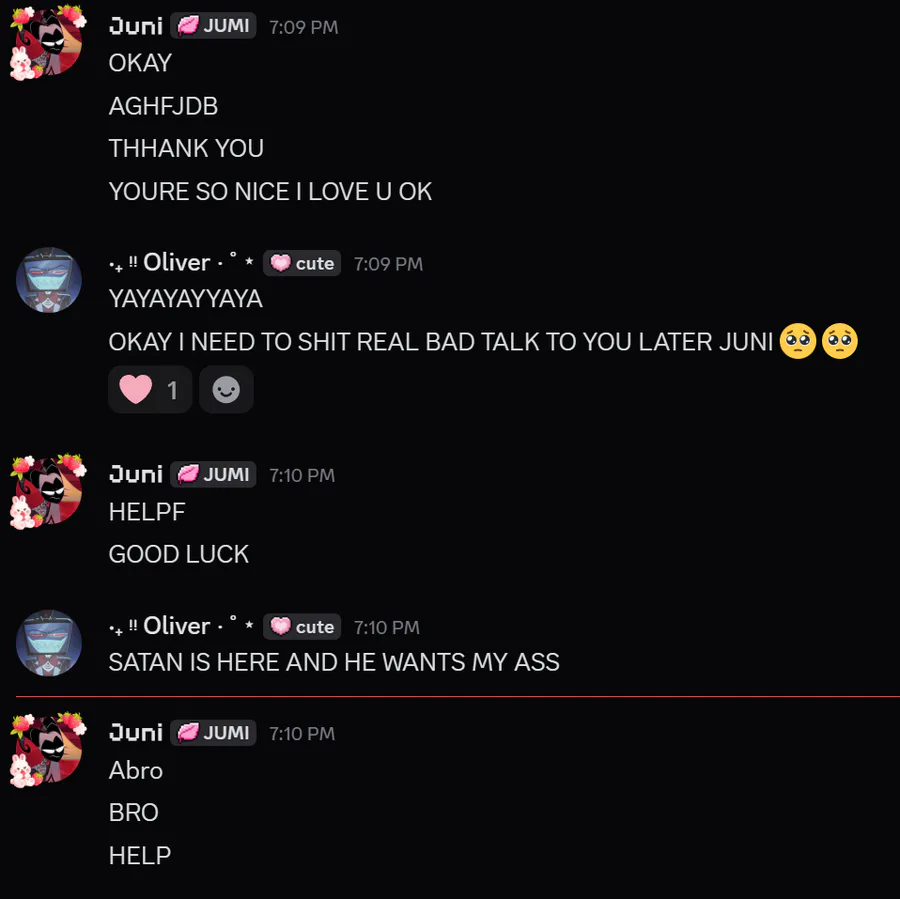Click Juni's username above the Abro message

tap(136, 733)
